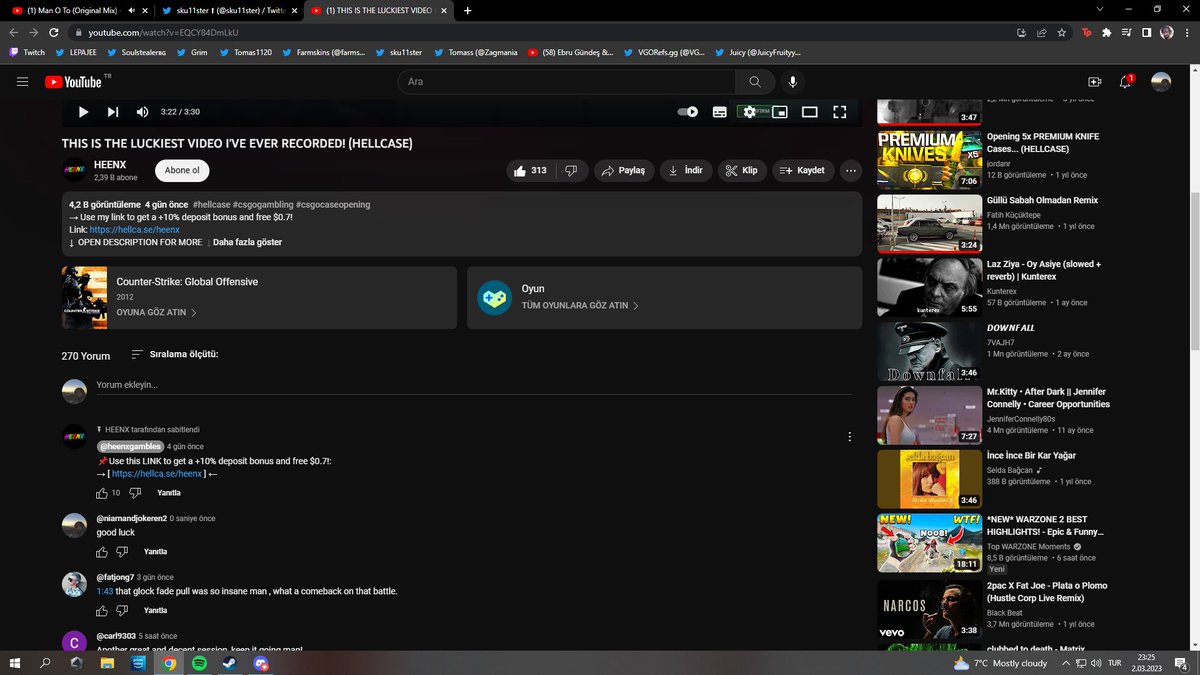Screen dimensions: 1200x675
Task: Jump to 1:43 timestamp in fatjong7 comment
Action: click(104, 591)
